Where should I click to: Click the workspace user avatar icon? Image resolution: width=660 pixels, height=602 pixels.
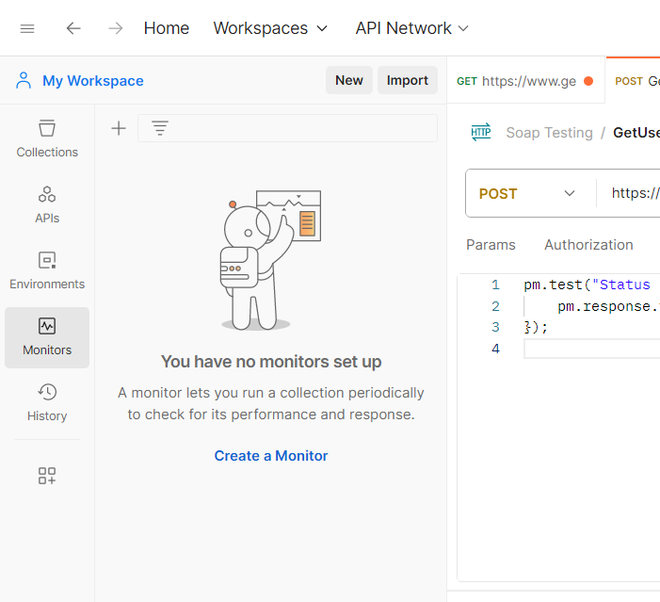point(24,80)
